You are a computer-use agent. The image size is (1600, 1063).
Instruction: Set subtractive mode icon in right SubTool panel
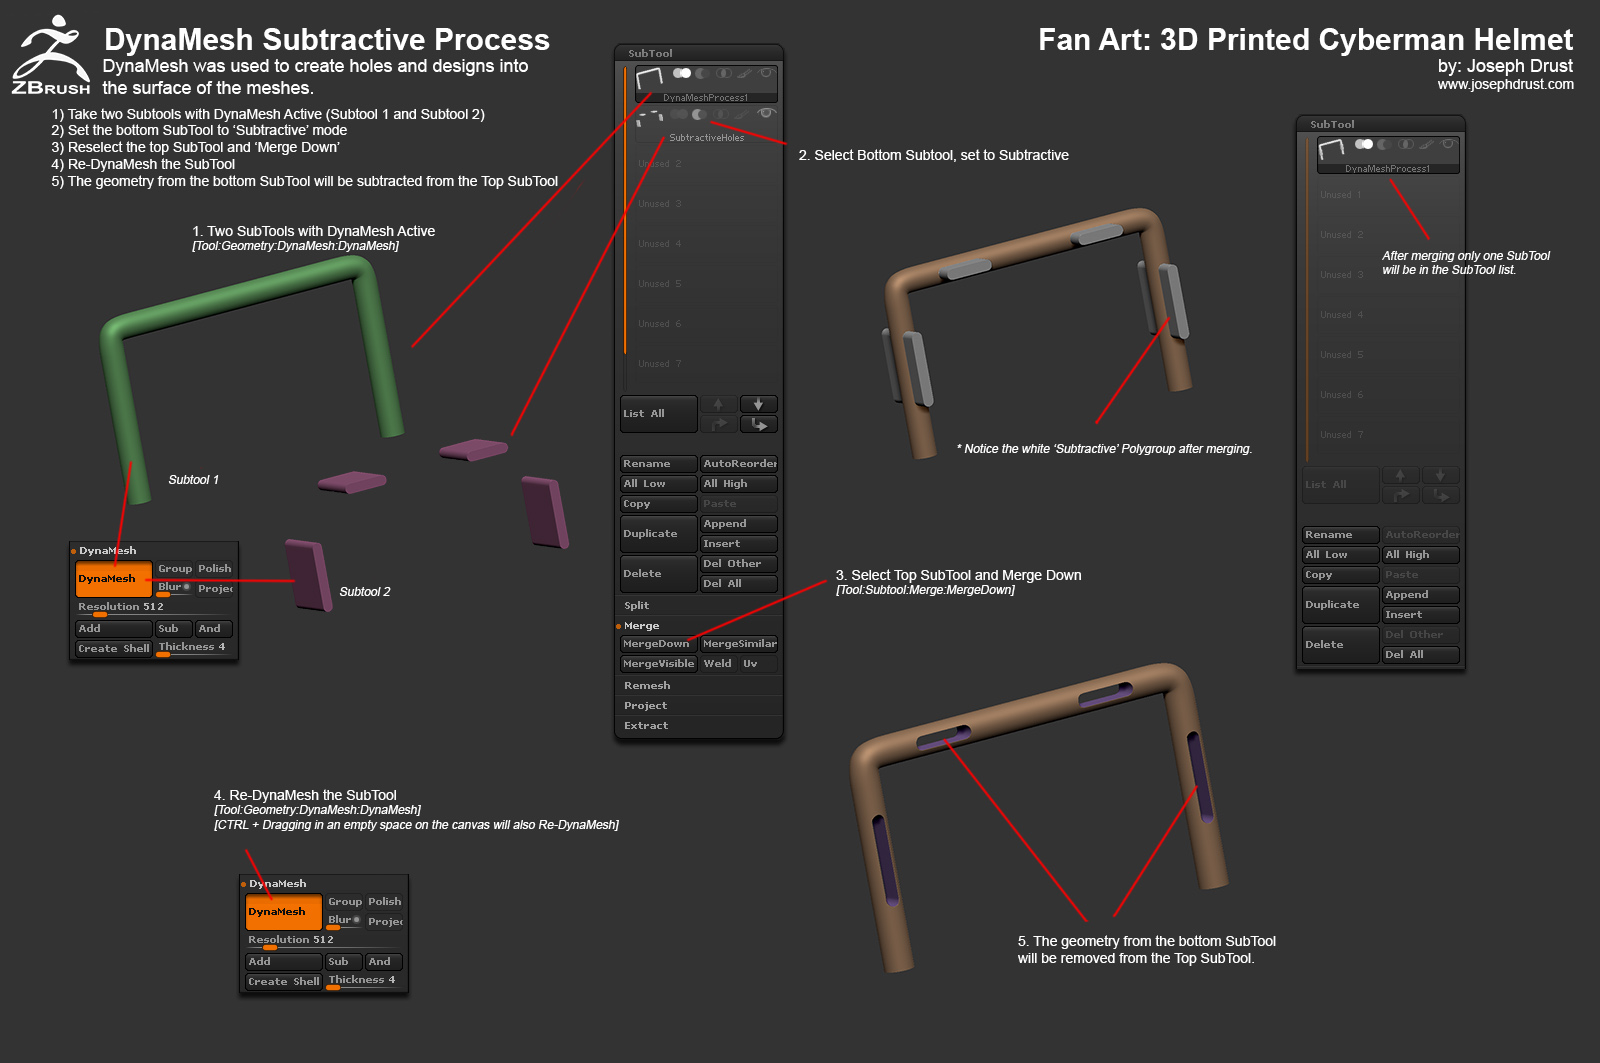pos(1385,144)
